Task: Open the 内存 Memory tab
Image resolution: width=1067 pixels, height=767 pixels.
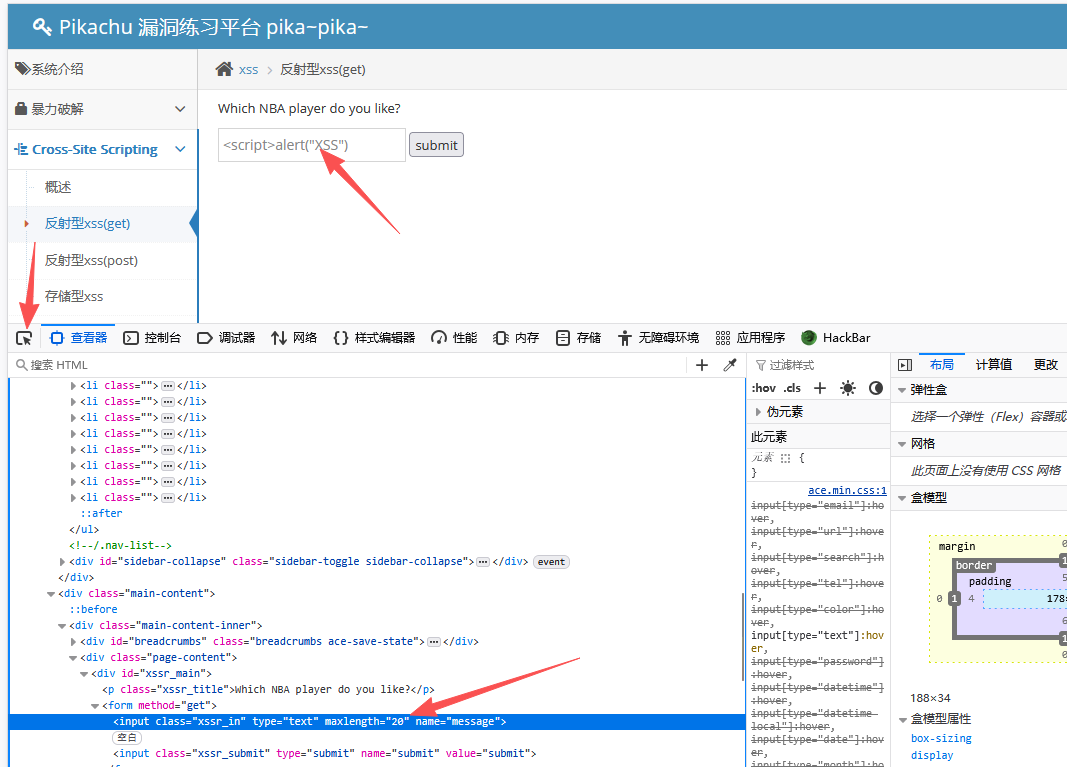Action: coord(516,338)
